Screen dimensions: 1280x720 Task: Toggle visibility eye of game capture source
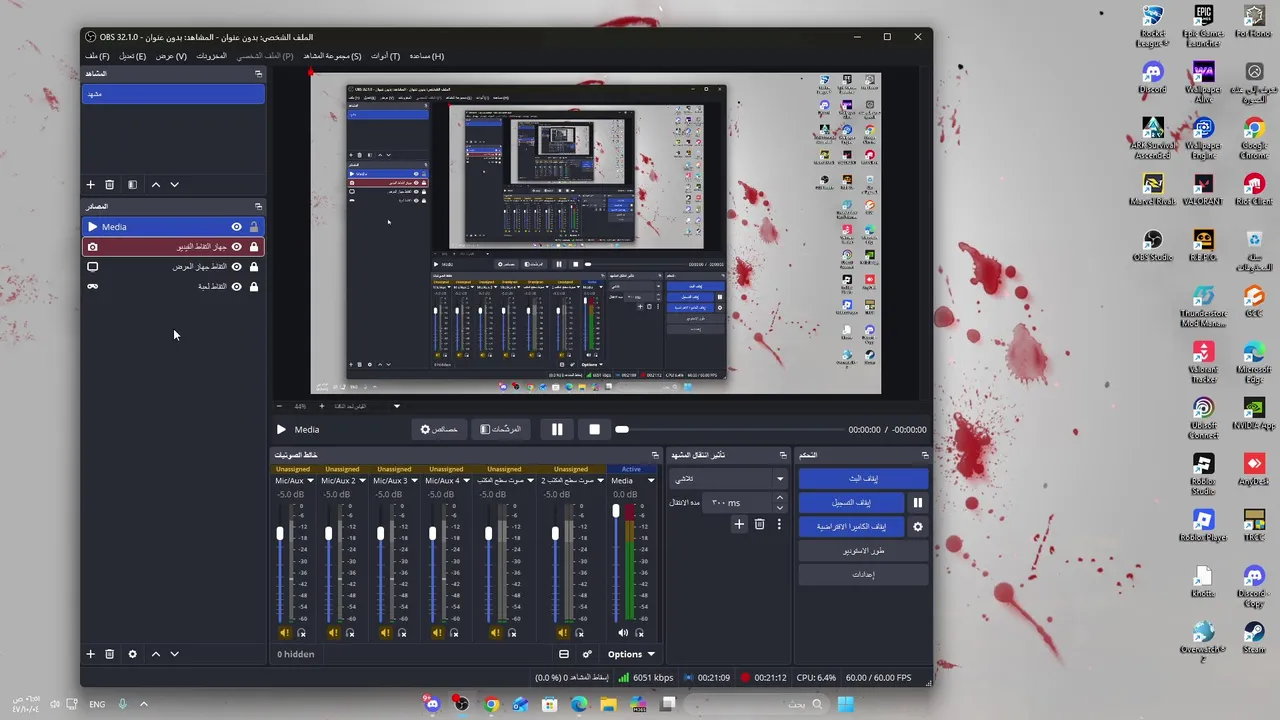click(x=236, y=287)
